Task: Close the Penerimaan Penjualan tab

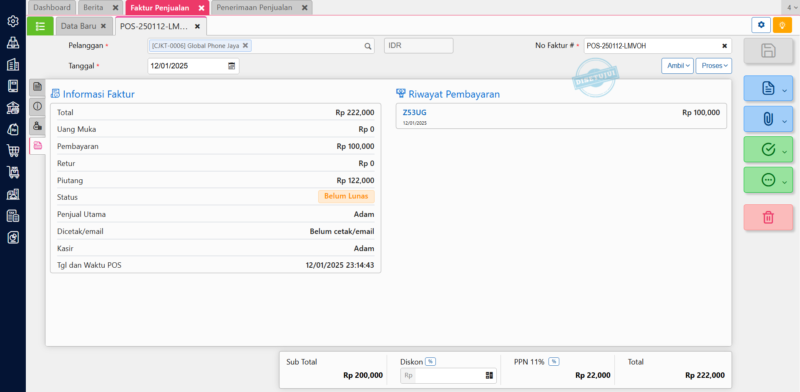Action: (x=304, y=8)
